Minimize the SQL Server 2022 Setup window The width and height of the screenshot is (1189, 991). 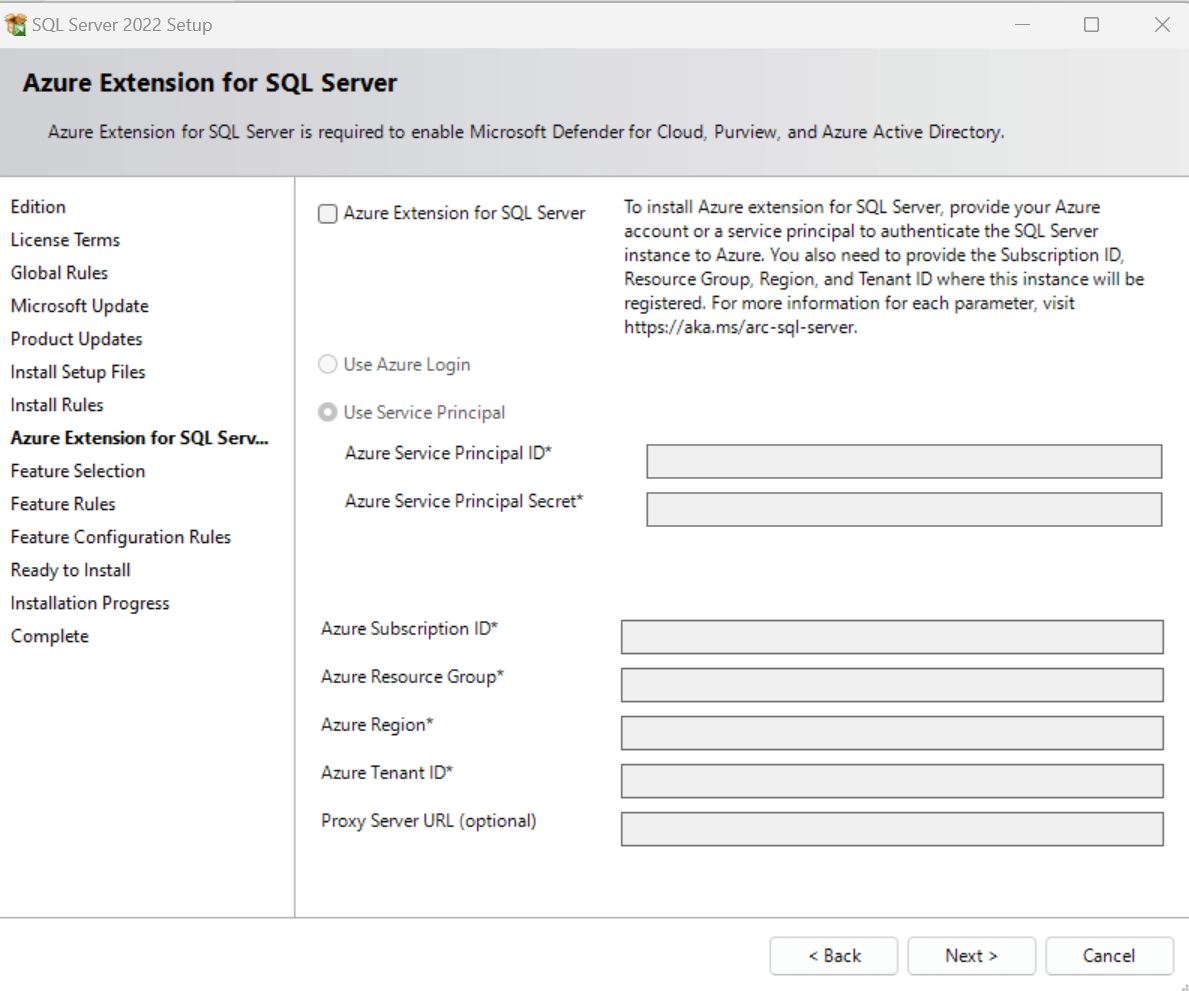tap(1022, 24)
